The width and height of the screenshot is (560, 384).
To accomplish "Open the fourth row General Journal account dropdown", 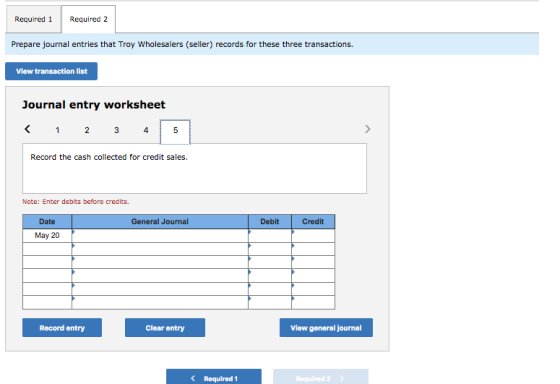I will 160,275.
